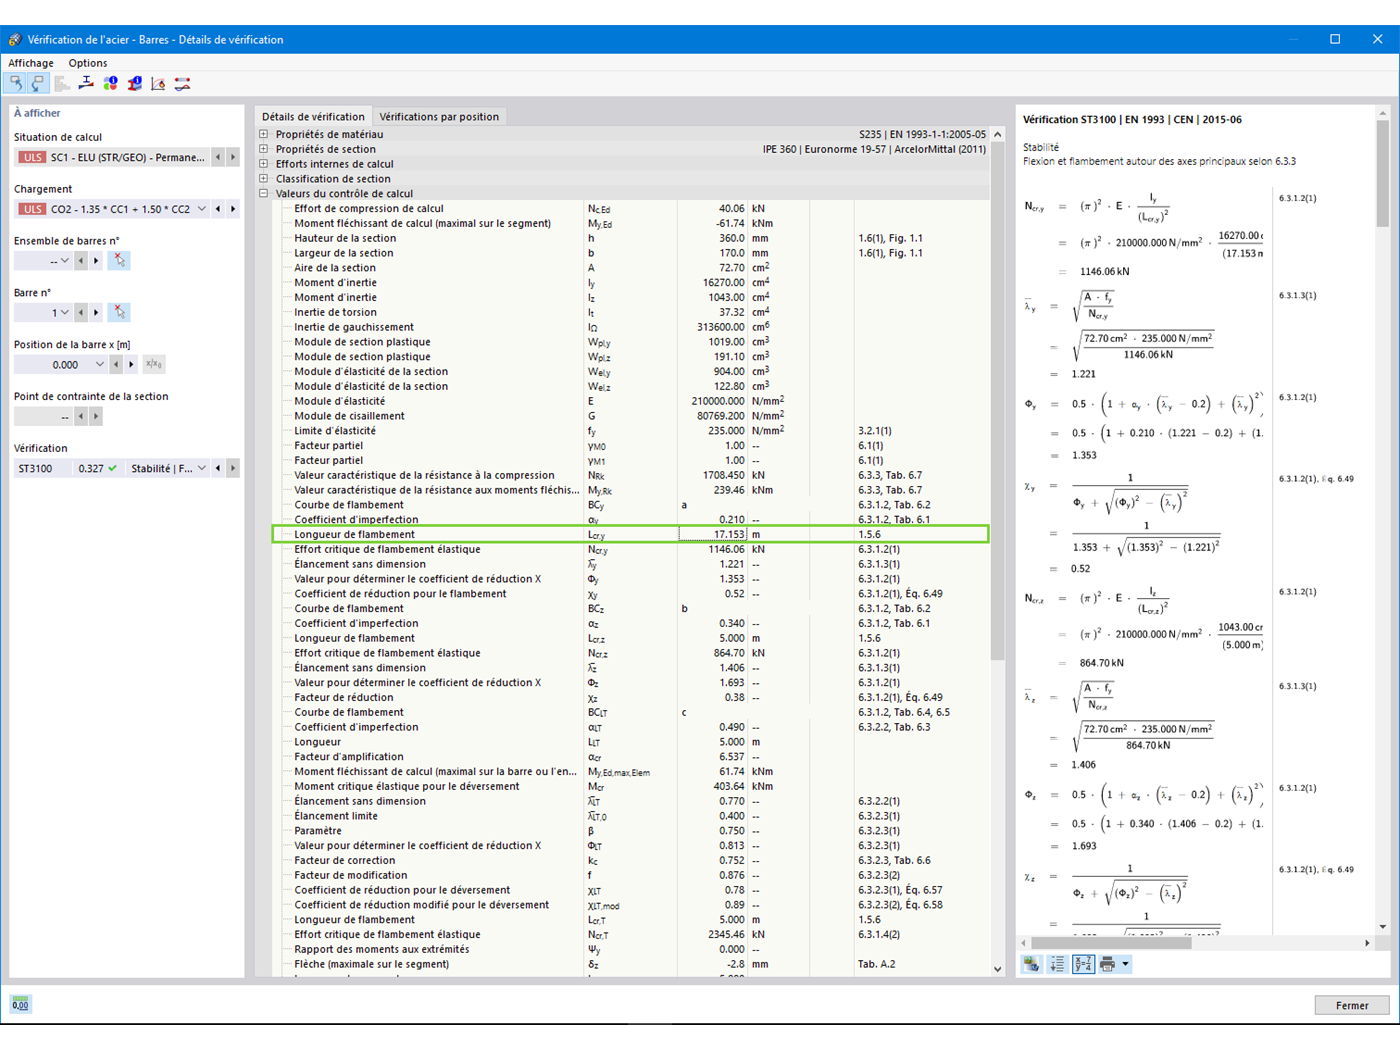Viewport: 1400px width, 1050px height.
Task: Switch to the Vérifications par position tab
Action: pos(439,117)
